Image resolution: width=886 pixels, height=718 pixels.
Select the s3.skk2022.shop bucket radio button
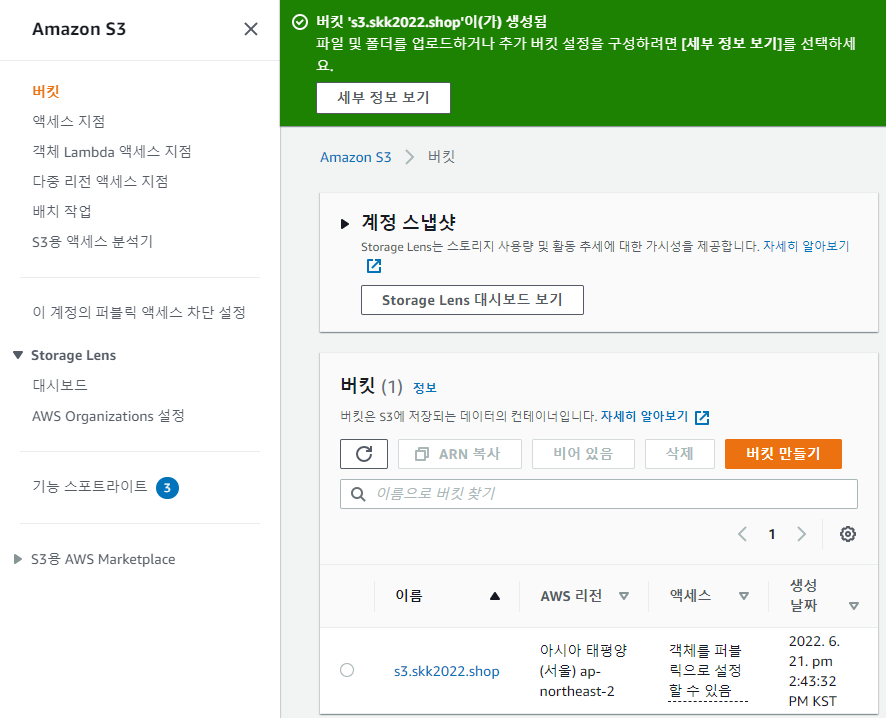click(347, 670)
